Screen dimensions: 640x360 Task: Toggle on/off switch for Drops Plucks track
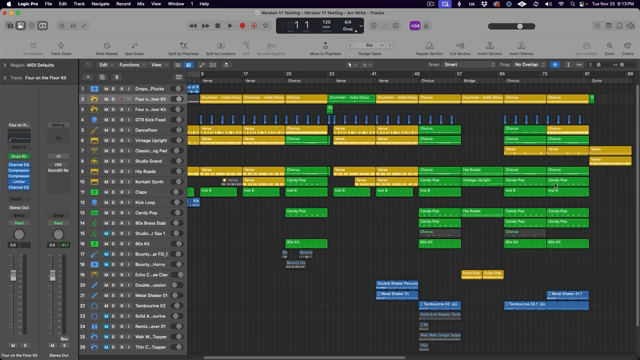pyautogui.click(x=176, y=89)
